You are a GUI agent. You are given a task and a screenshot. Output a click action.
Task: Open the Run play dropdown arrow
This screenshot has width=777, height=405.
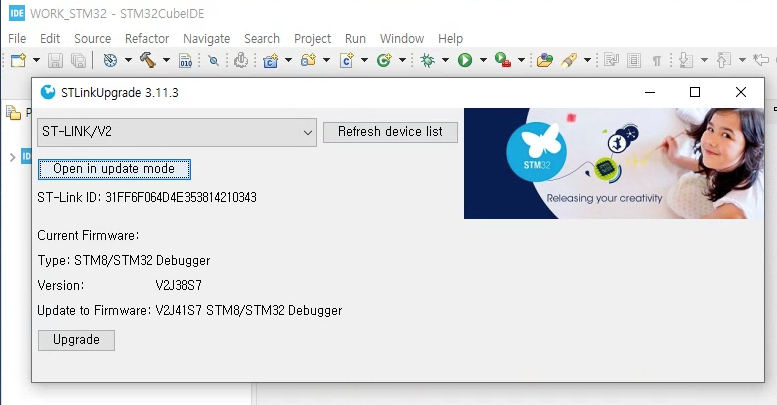483,60
